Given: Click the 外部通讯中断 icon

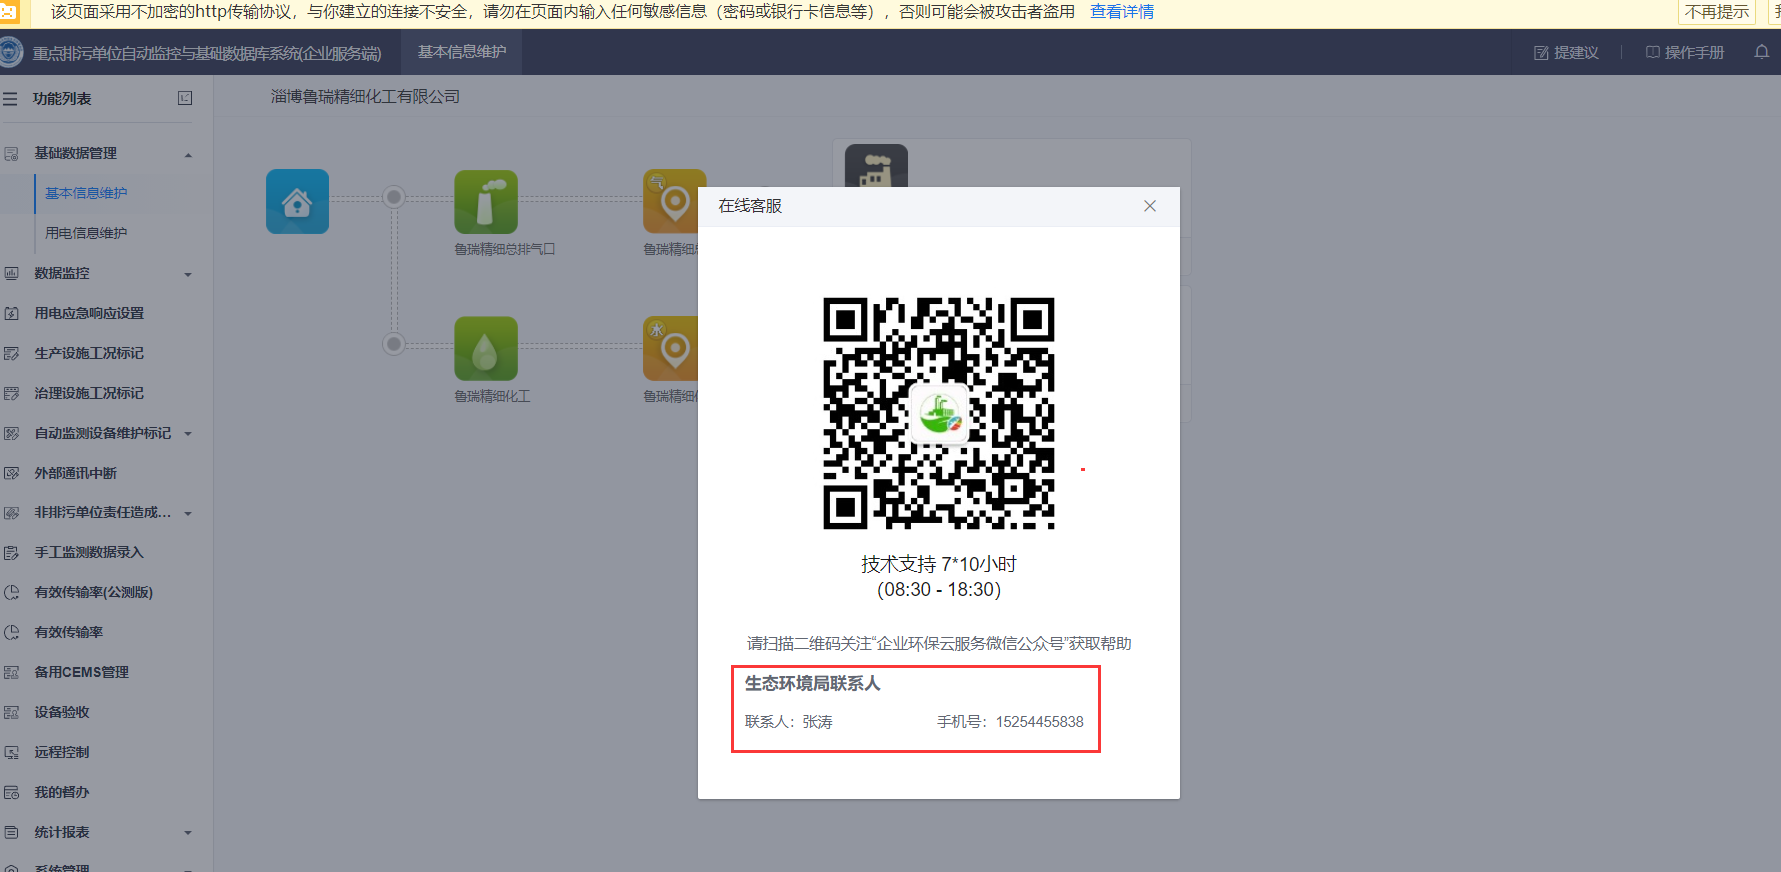Looking at the screenshot, I should click(x=12, y=473).
